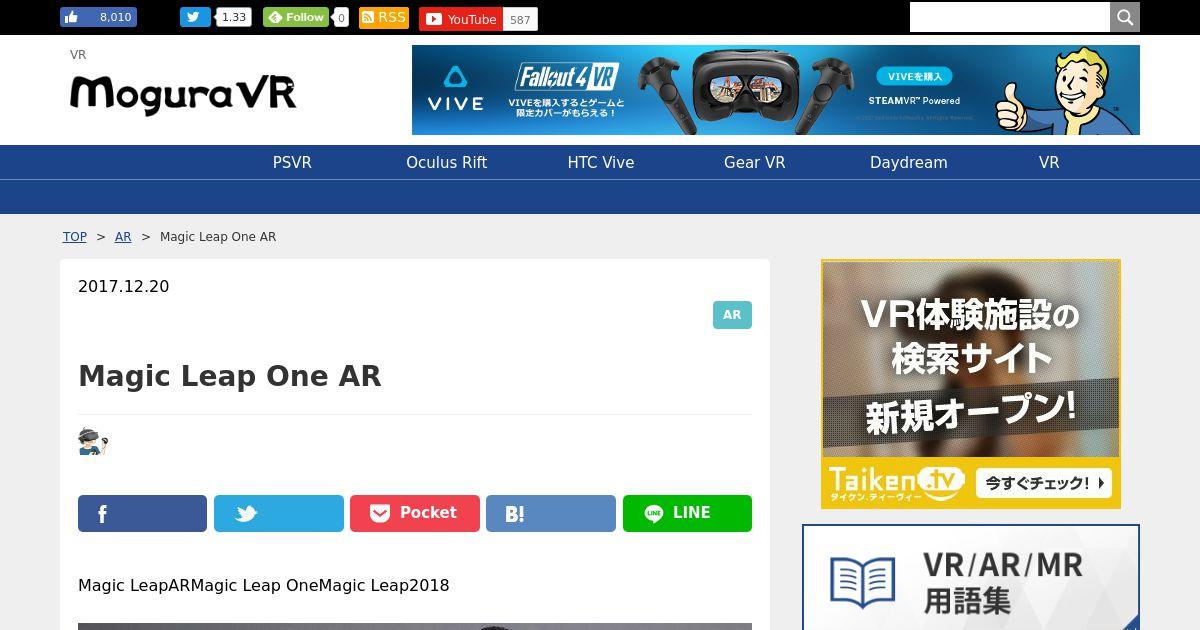This screenshot has width=1200, height=630.
Task: Bookmark with the Hatena B! button
Action: 551,513
